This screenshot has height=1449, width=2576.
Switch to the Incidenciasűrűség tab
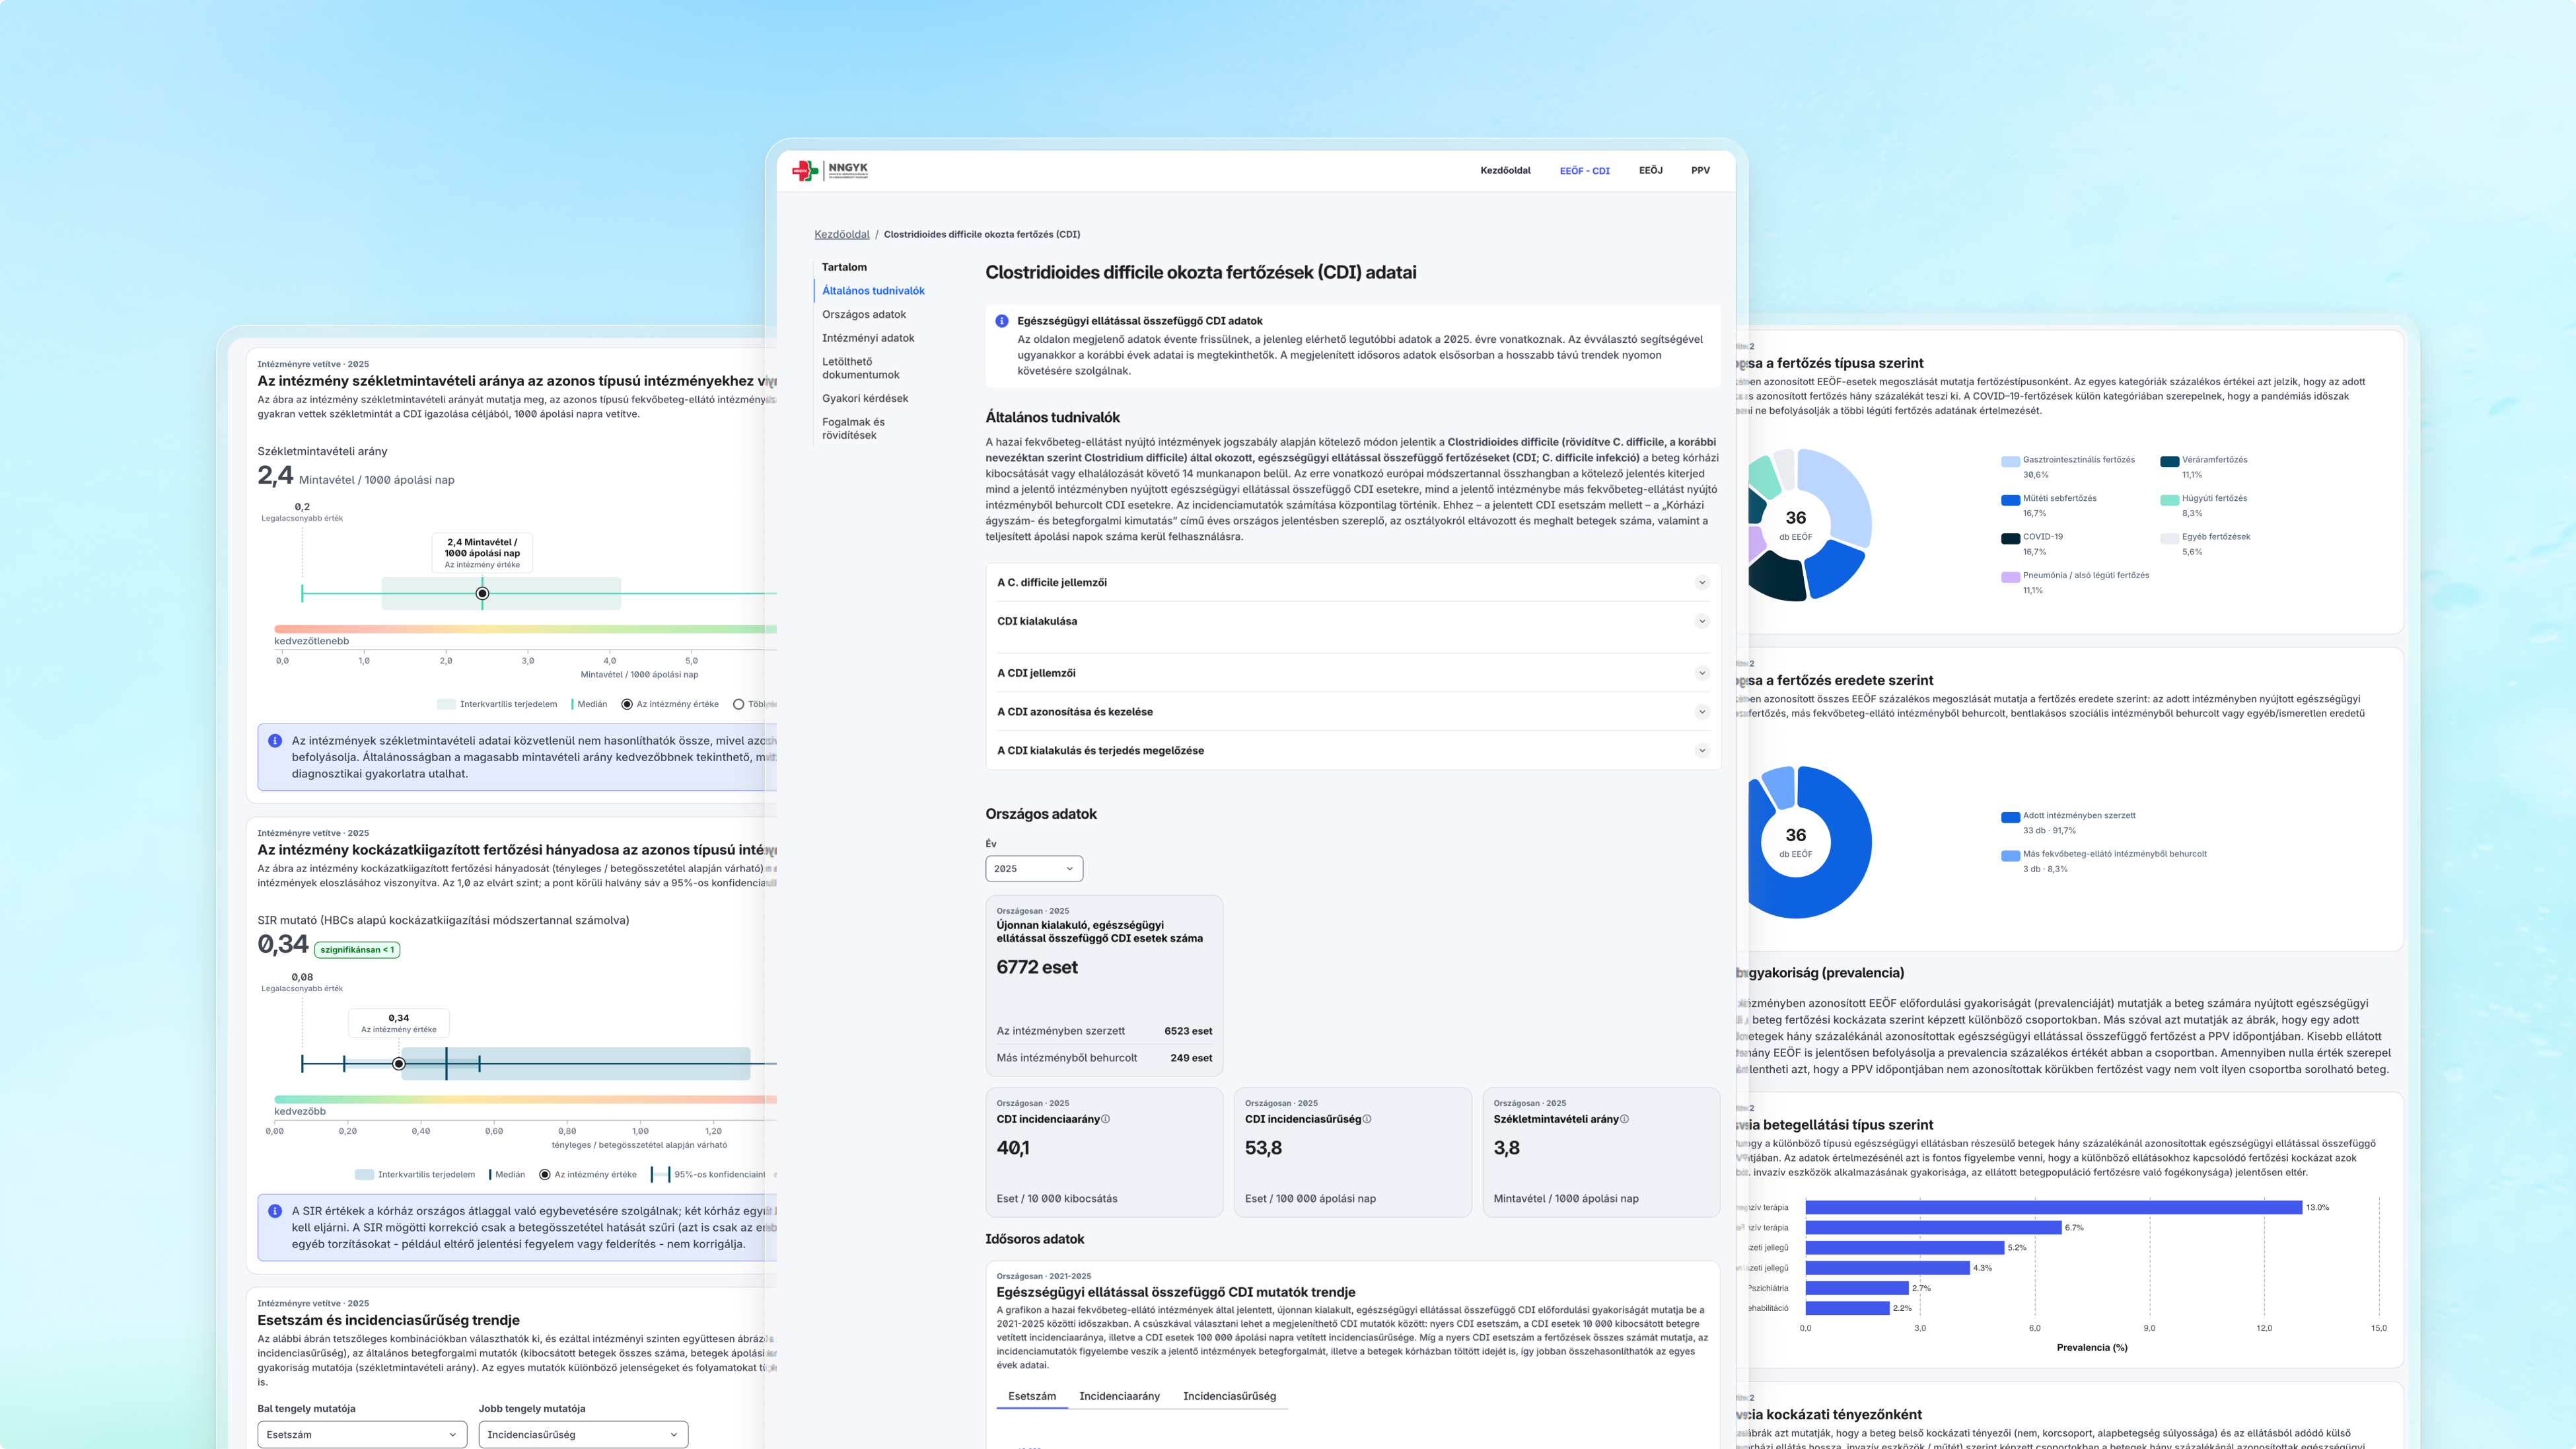[x=1229, y=1396]
